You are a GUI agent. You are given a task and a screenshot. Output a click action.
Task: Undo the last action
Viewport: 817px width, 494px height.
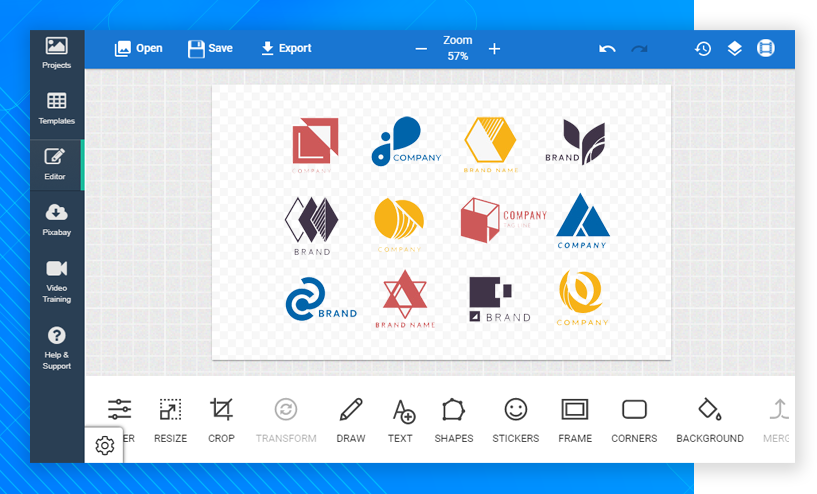(607, 49)
